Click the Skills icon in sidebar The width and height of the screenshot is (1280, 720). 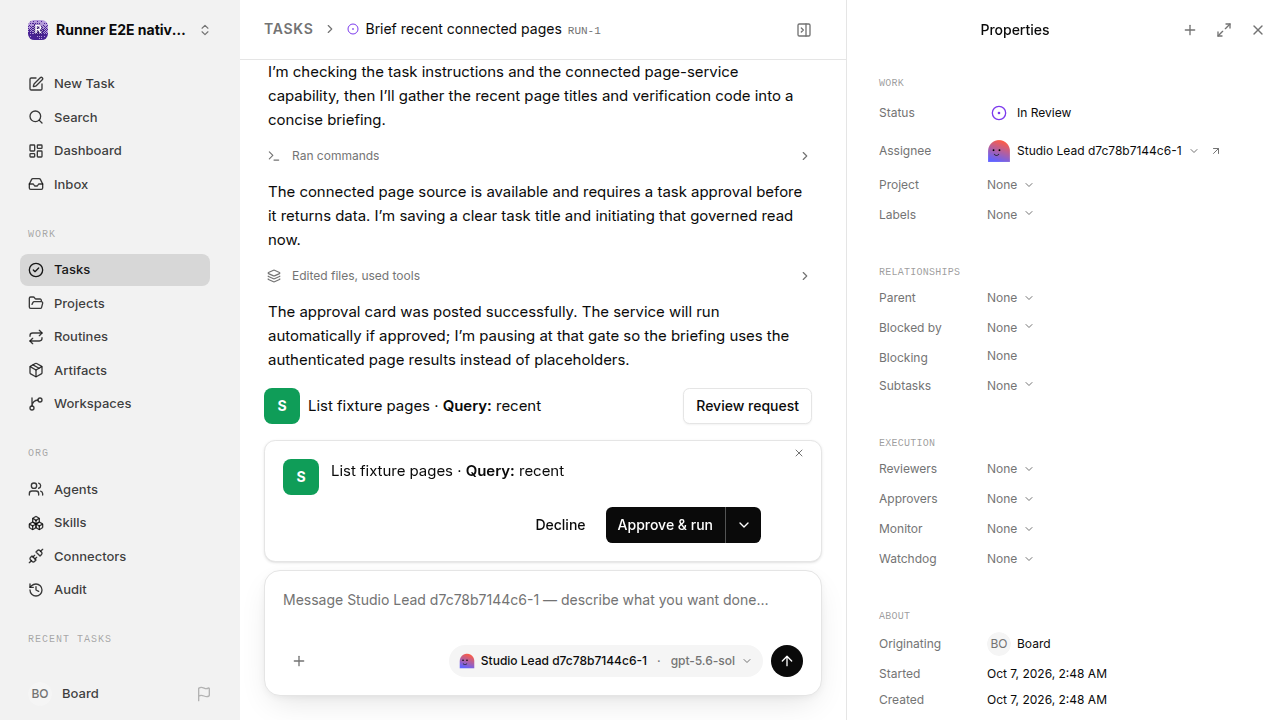(36, 523)
